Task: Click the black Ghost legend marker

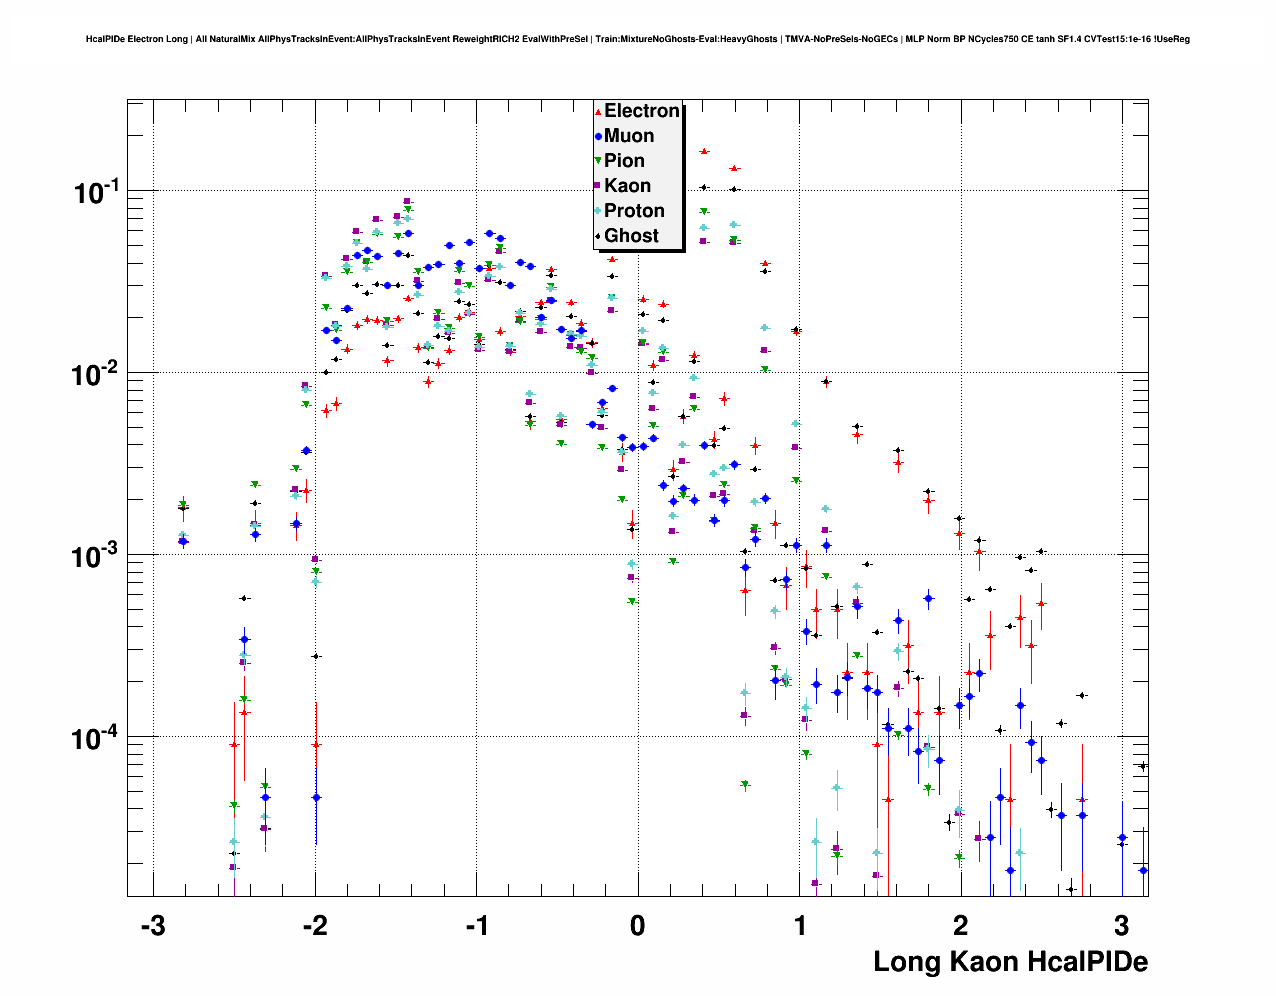Action: (x=598, y=236)
